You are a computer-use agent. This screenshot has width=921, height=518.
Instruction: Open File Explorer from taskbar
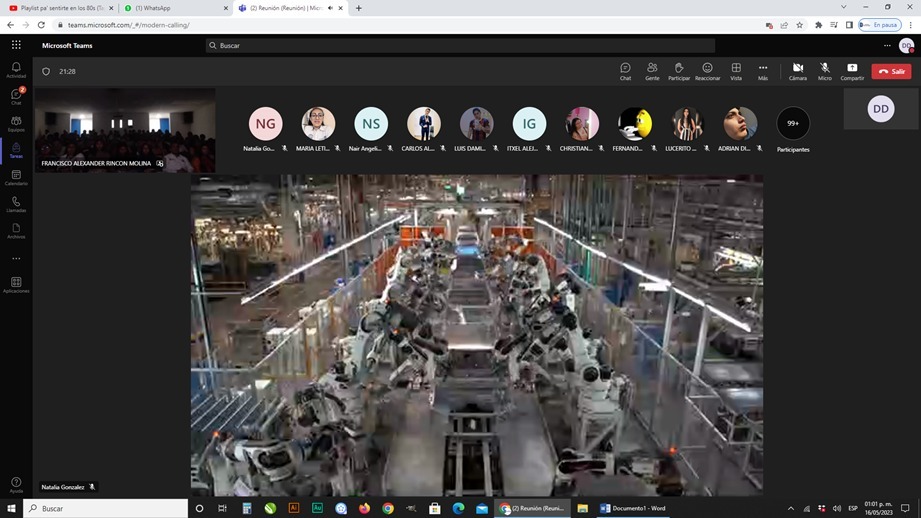[583, 508]
